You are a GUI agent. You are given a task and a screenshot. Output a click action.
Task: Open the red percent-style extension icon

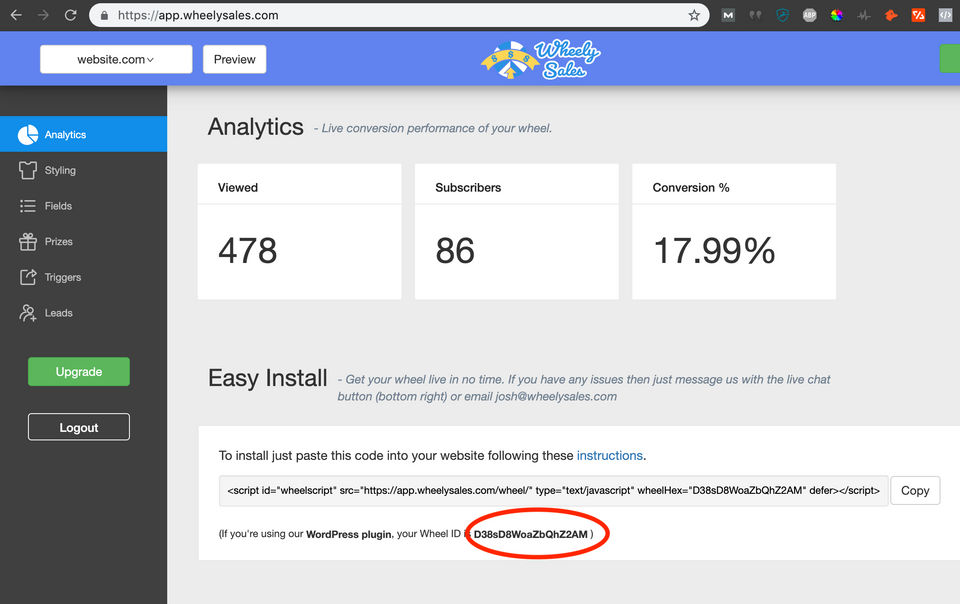tap(918, 16)
